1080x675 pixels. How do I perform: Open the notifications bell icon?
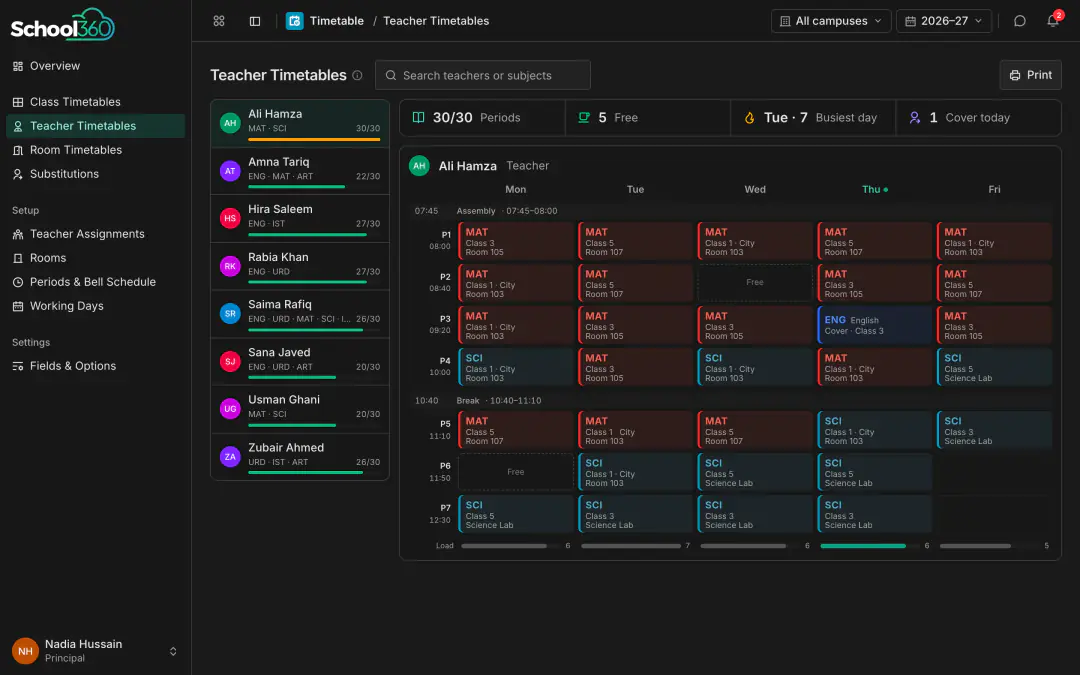1052,21
